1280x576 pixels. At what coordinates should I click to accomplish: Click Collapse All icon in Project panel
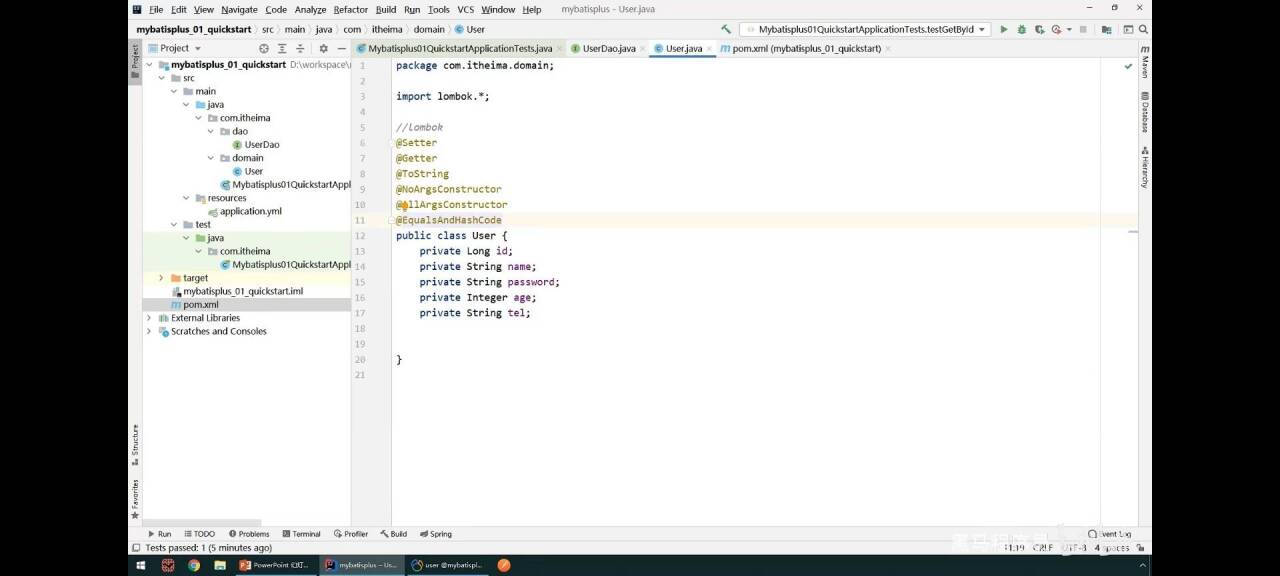(x=300, y=48)
